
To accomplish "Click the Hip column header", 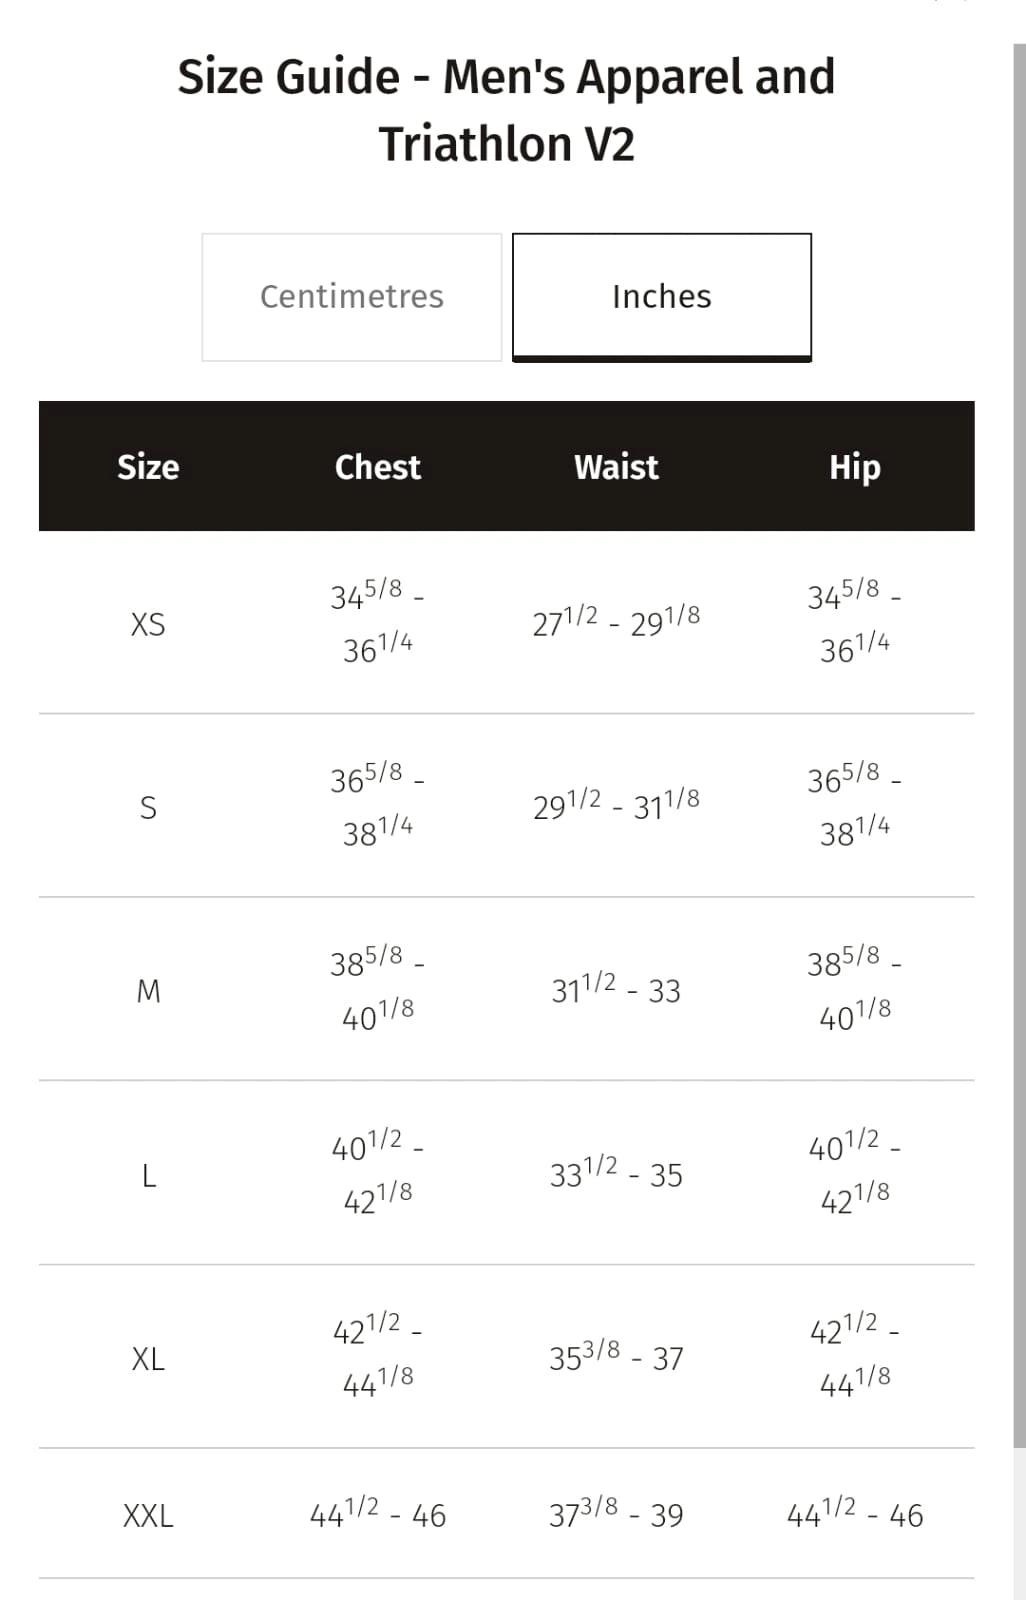I will point(854,467).
